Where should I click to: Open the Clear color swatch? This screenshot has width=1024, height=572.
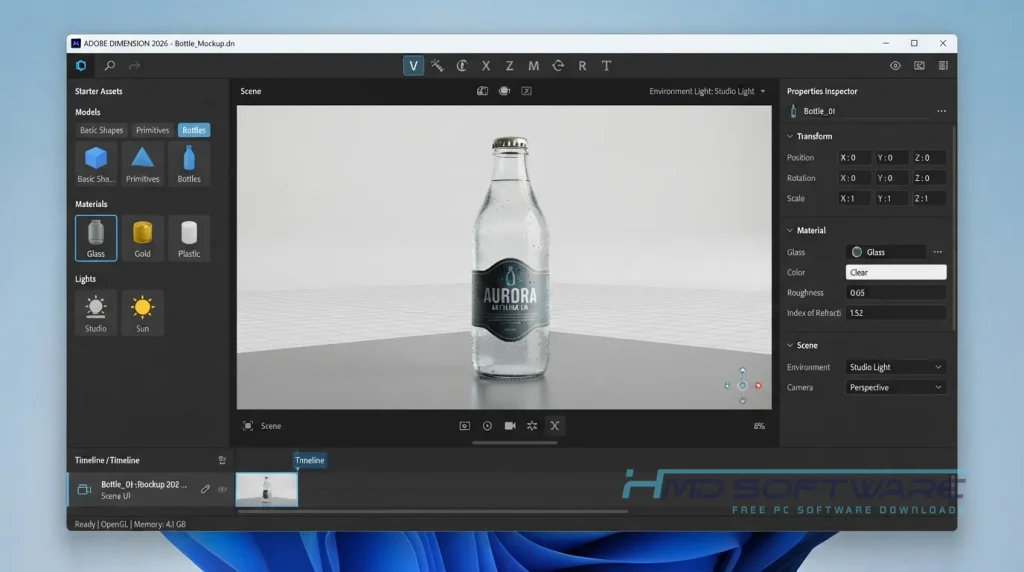click(896, 272)
